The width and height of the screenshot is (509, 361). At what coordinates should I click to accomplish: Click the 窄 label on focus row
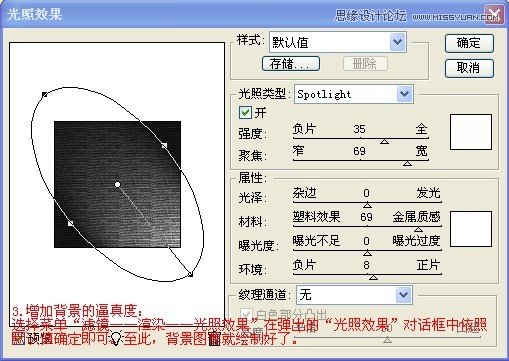coord(299,151)
